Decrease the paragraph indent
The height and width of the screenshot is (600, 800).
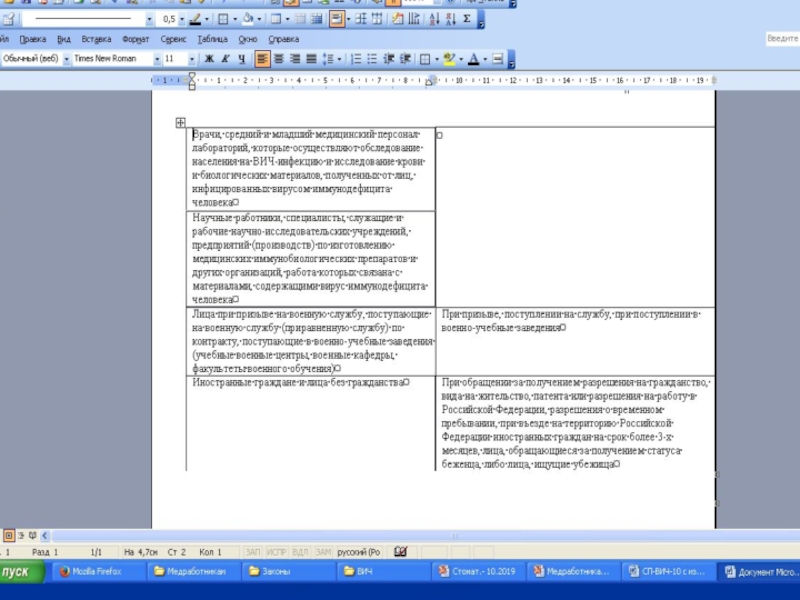389,59
